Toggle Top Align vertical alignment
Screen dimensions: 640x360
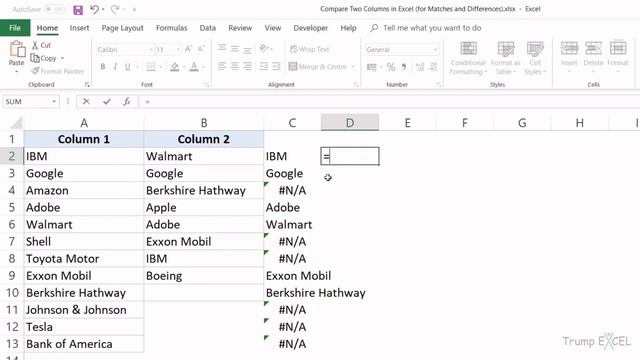tap(222, 49)
